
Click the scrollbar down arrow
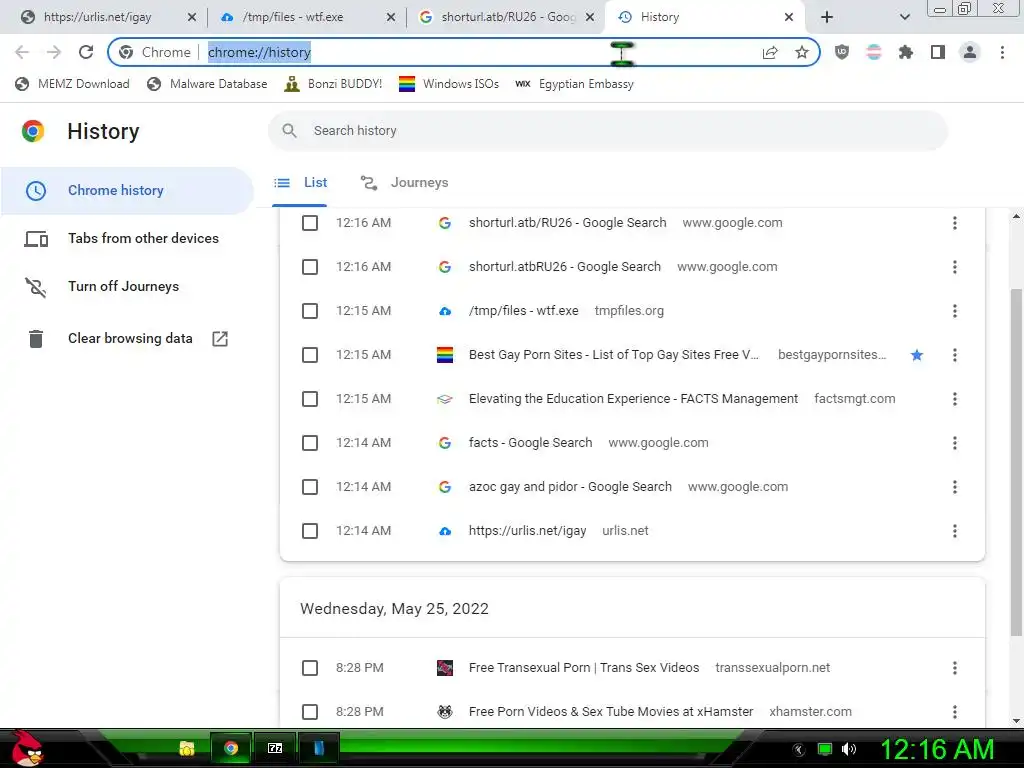[x=1016, y=720]
